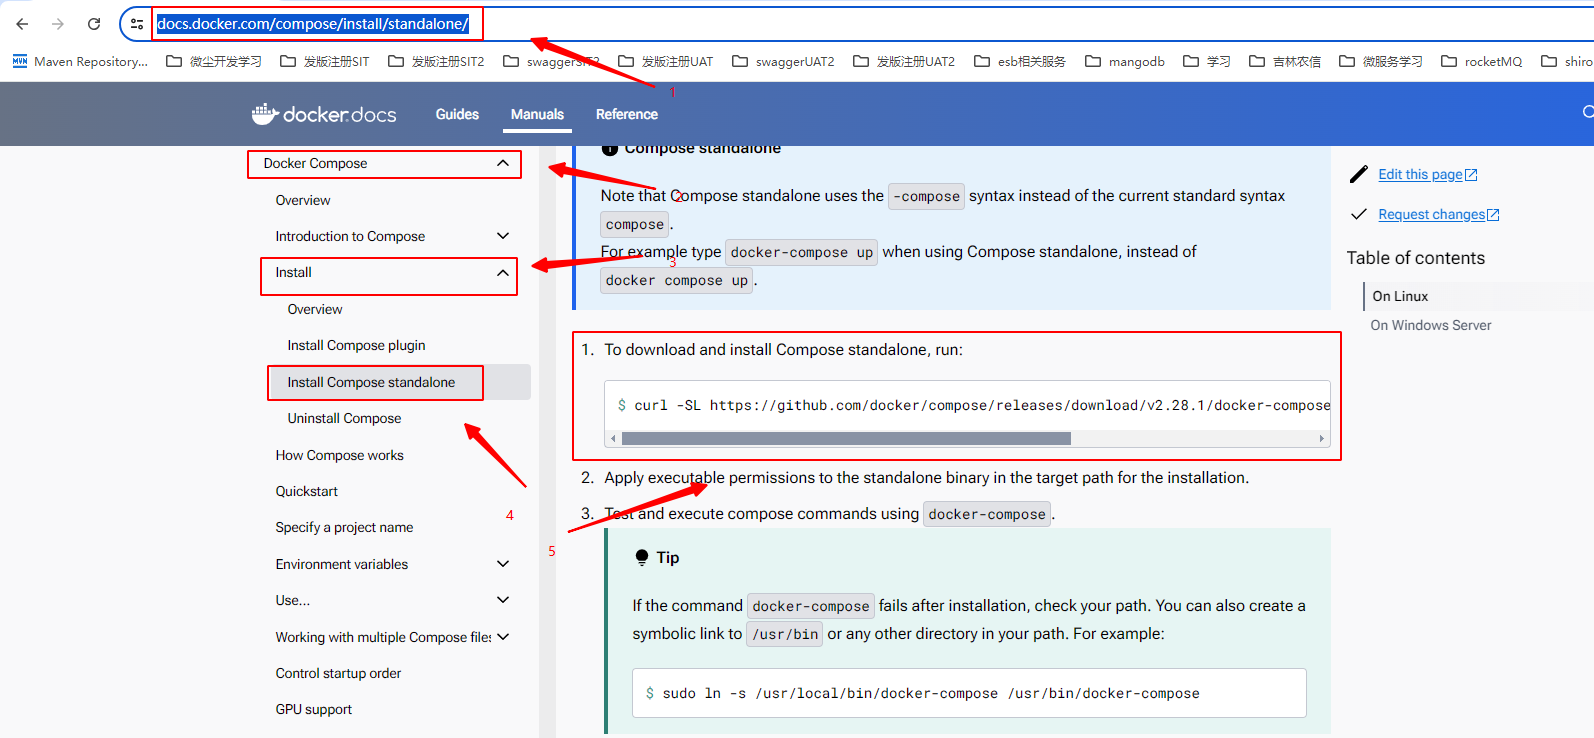Image resolution: width=1594 pixels, height=738 pixels.
Task: Expand Introduction to Compose chevron
Action: click(x=503, y=236)
